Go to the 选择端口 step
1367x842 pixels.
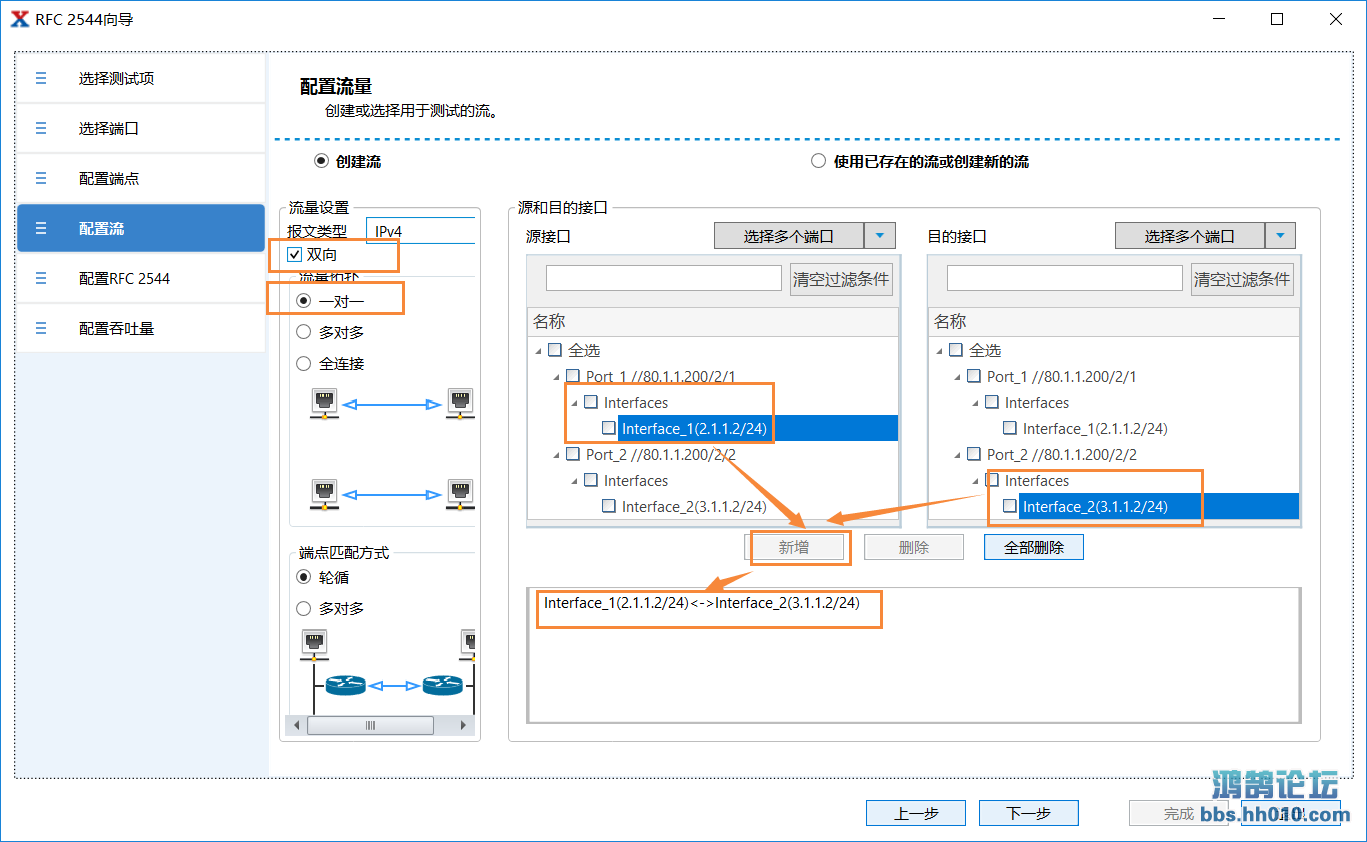point(141,128)
